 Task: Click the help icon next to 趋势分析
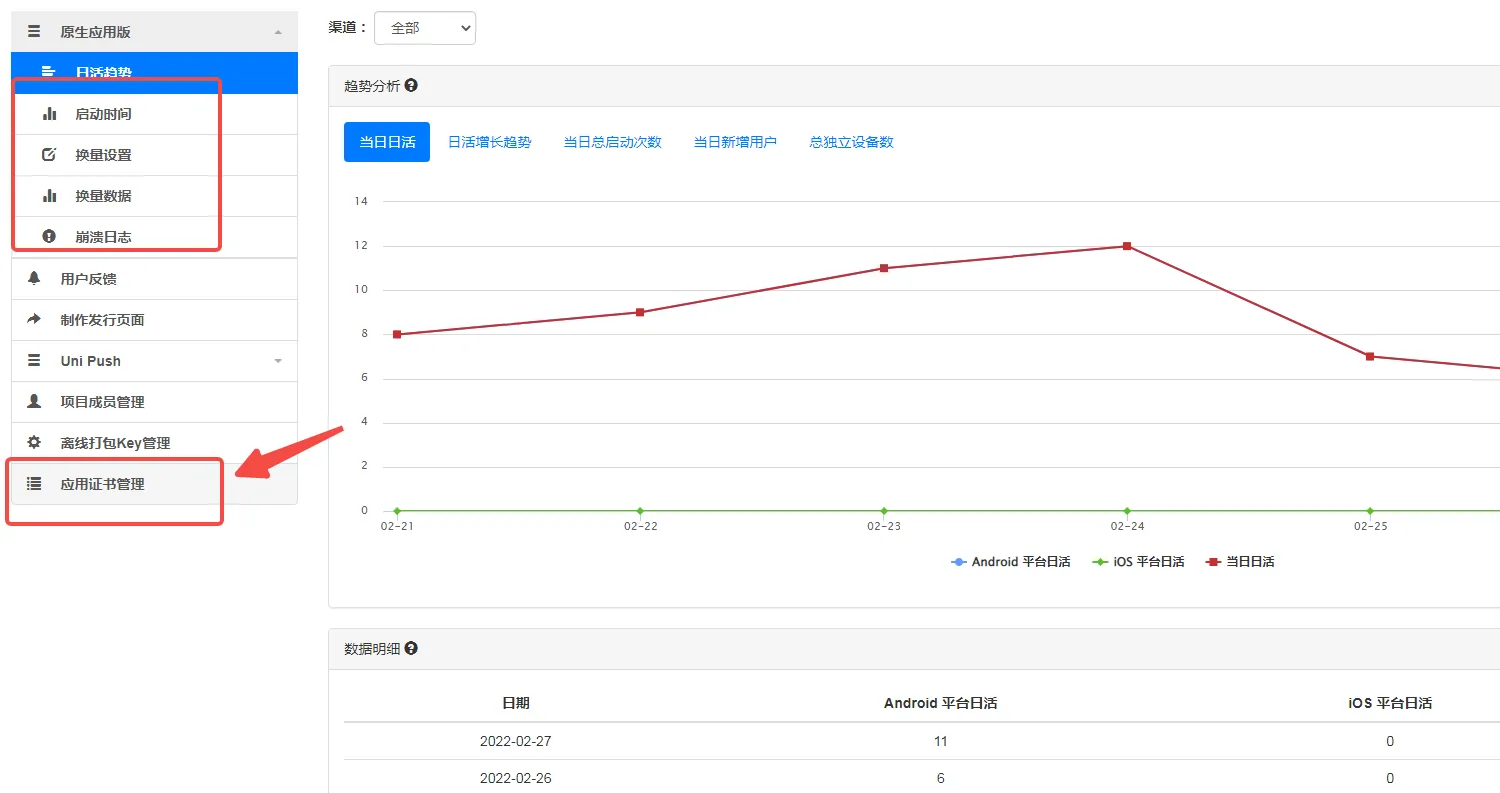coord(411,86)
